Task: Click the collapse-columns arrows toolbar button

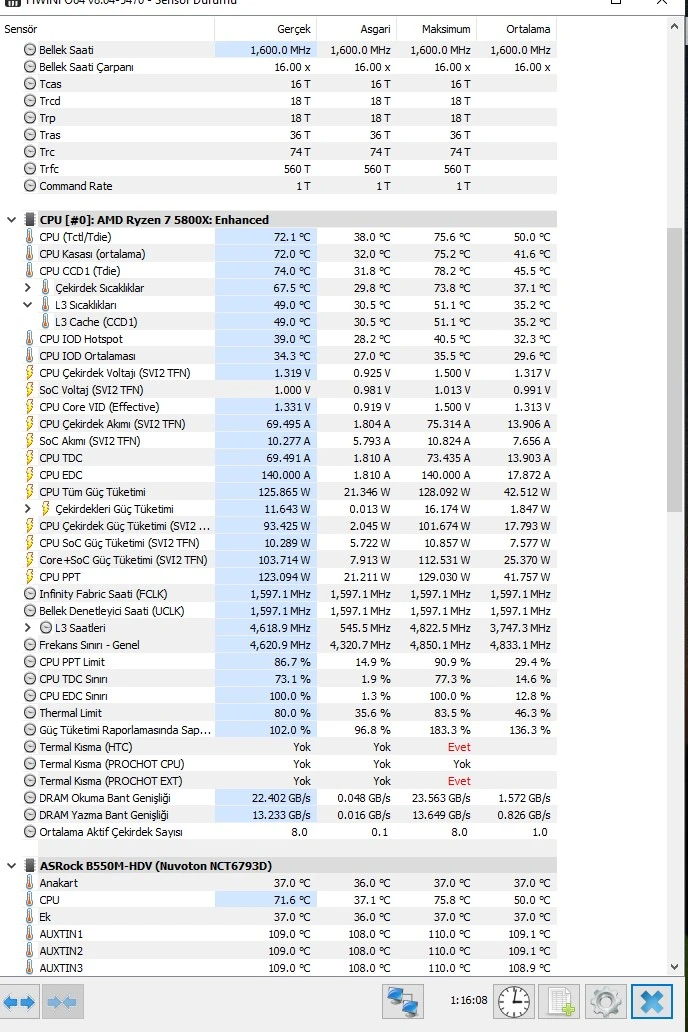Action: coord(63,1002)
